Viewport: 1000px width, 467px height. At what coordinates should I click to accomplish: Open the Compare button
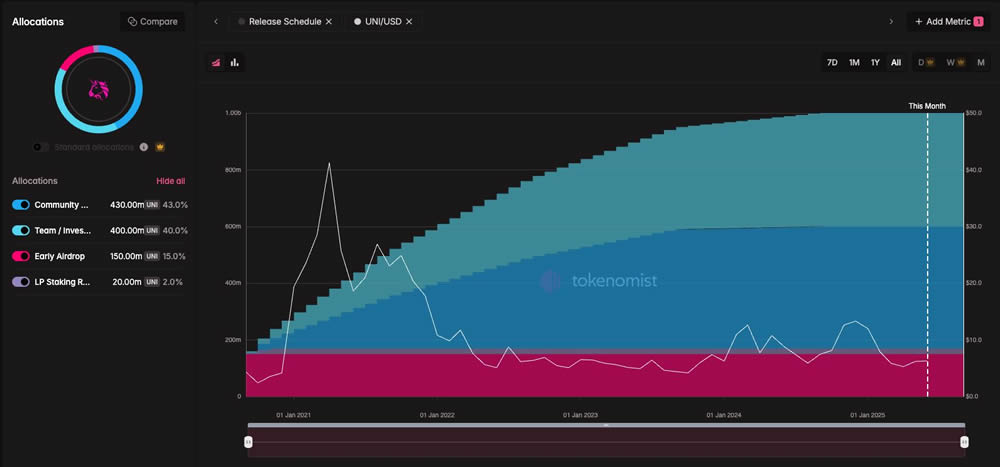point(152,21)
